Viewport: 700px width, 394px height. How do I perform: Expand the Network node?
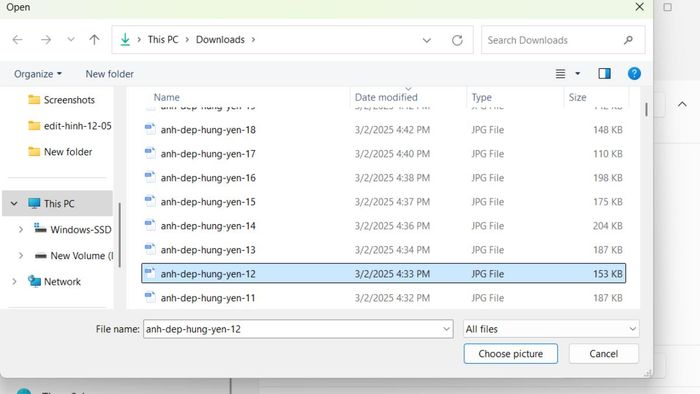[x=14, y=282]
